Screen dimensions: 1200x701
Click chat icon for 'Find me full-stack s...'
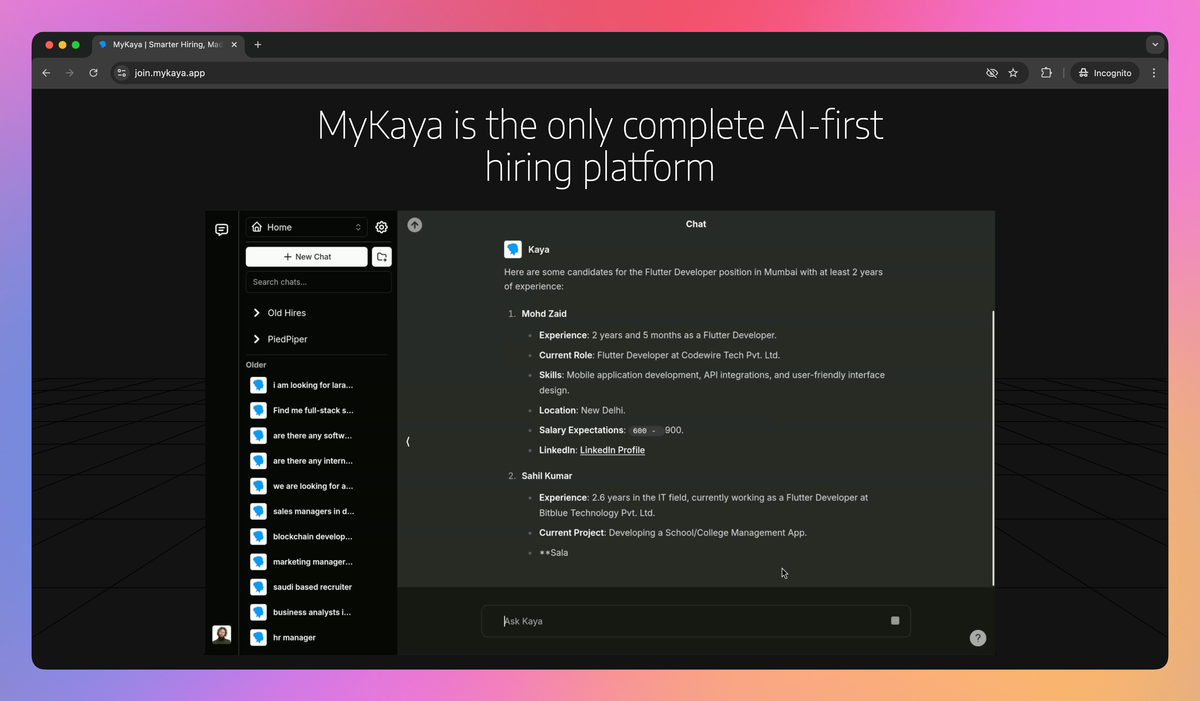coord(258,410)
